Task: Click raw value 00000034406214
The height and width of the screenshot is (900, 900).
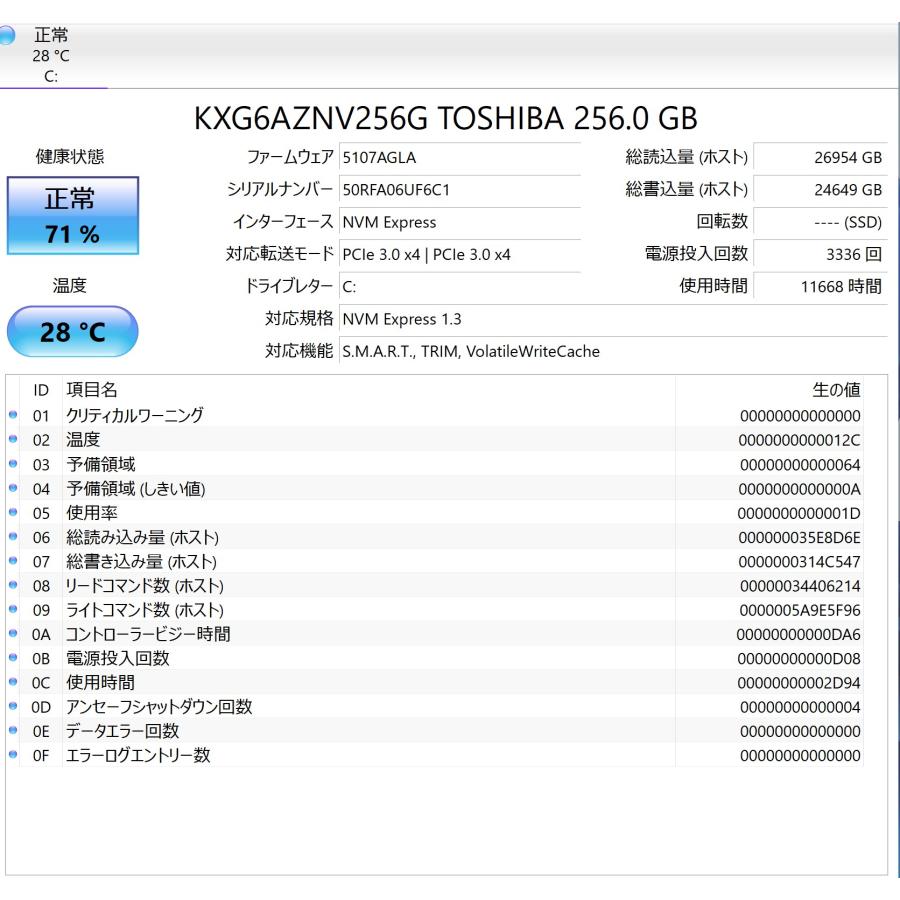Action: (800, 586)
